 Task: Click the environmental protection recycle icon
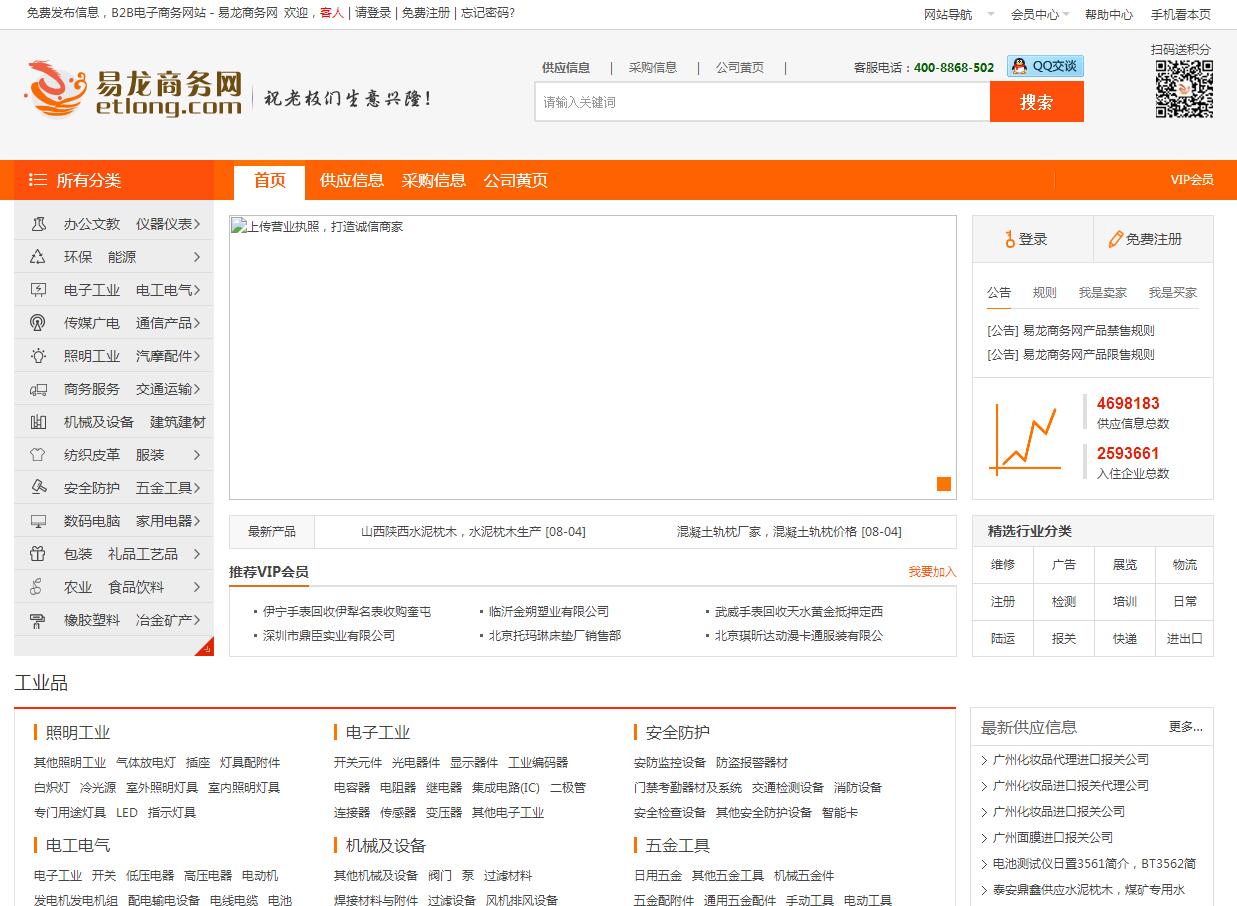tap(38, 257)
